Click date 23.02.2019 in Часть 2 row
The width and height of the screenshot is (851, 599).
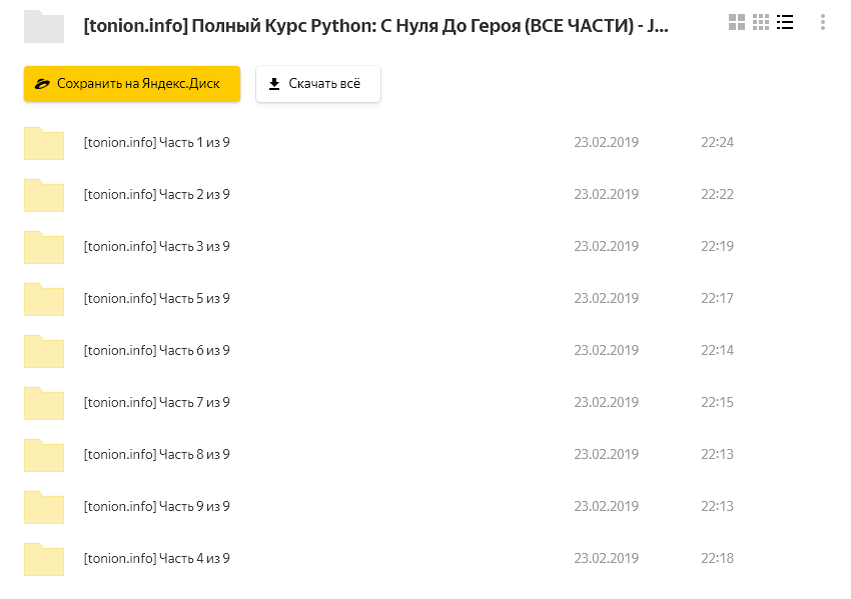pos(606,194)
